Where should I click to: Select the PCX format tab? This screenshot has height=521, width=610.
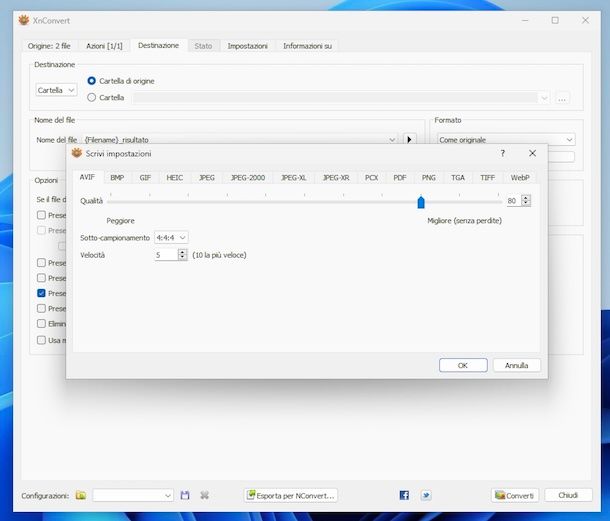pyautogui.click(x=372, y=177)
